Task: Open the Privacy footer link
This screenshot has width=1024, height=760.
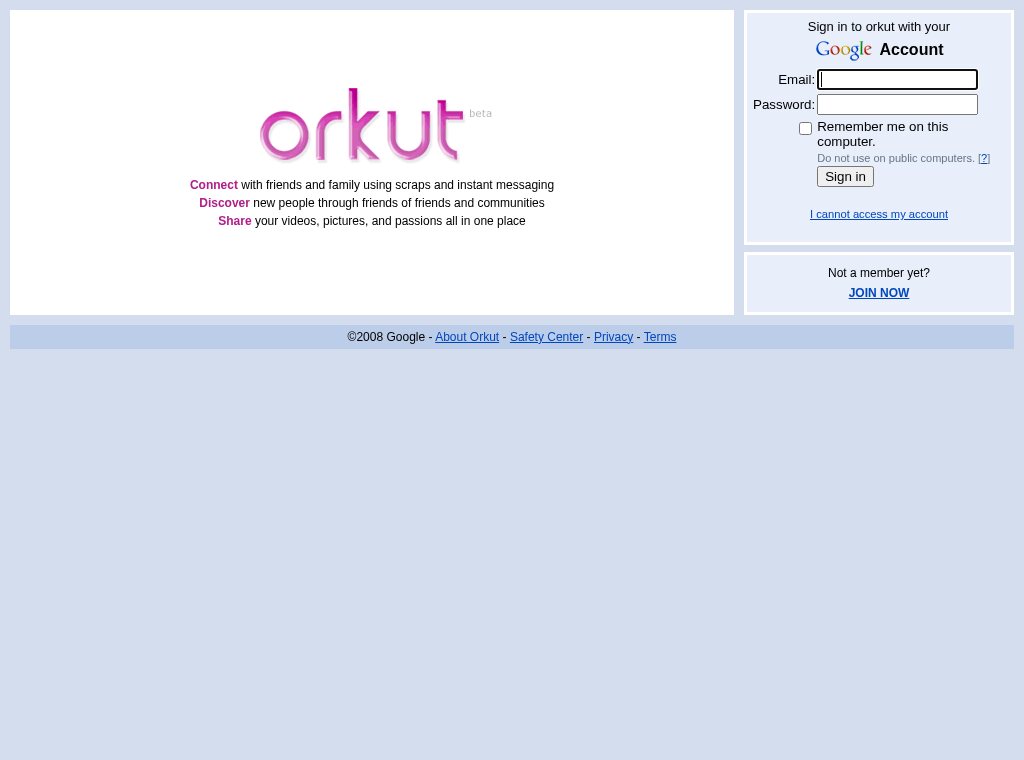Action: click(x=613, y=337)
